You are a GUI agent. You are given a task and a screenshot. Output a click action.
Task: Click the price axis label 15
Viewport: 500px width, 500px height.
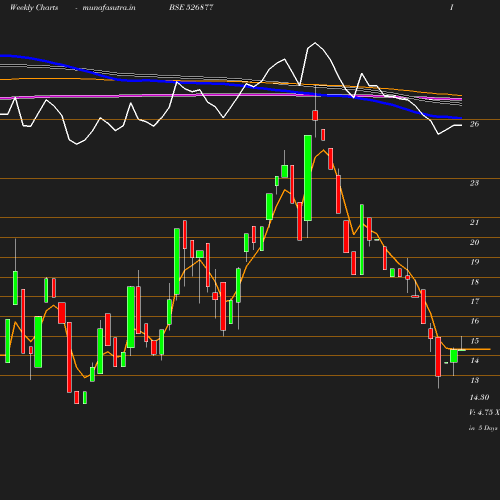474,341
